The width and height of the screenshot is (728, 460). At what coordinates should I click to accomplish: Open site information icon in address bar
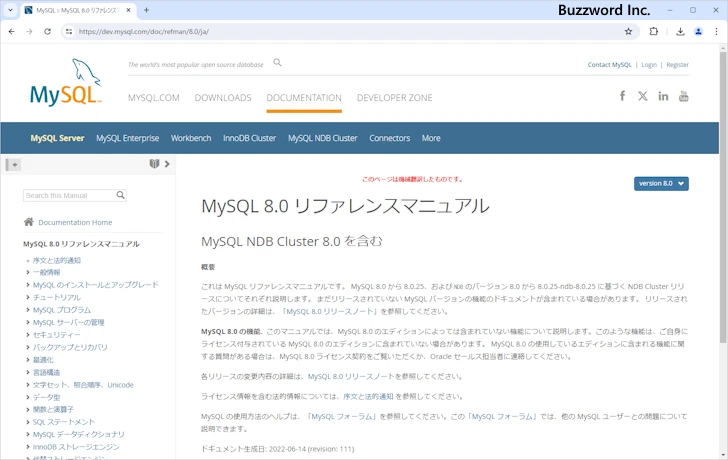tap(69, 32)
